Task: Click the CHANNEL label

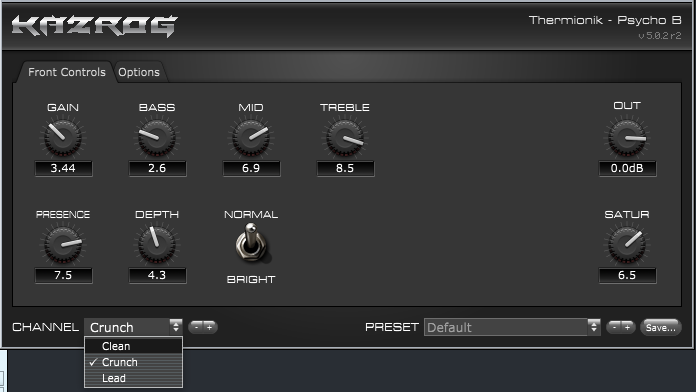Action: tap(46, 327)
